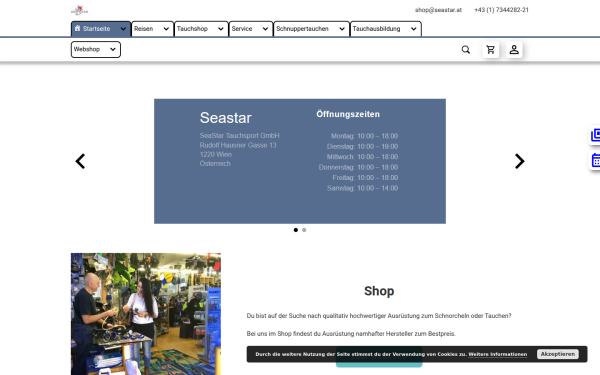Image resolution: width=600 pixels, height=375 pixels.
Task: Expand the Startseite dropdown chevron
Action: click(x=123, y=29)
